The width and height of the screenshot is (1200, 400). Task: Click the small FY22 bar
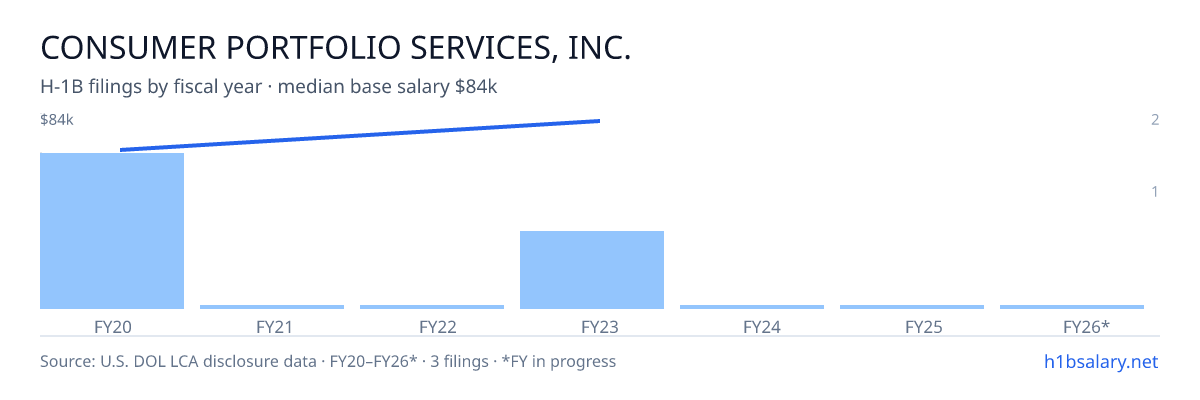[432, 307]
